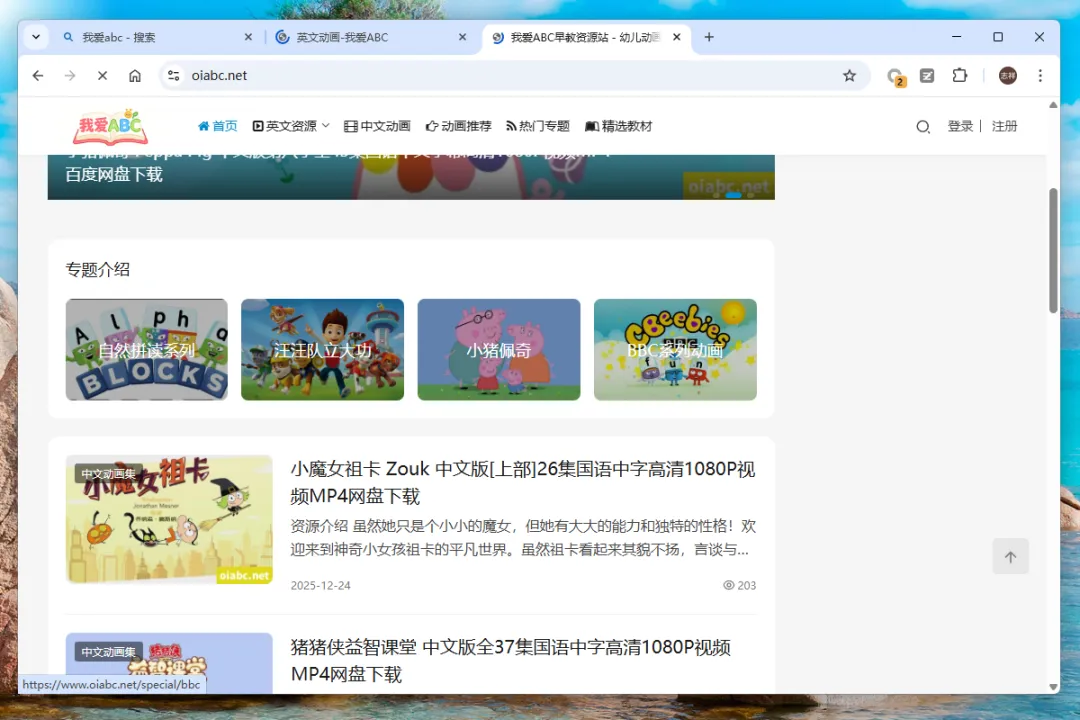Click the 猪猪侠益智课堂 article title
1080x720 pixels.
510,660
